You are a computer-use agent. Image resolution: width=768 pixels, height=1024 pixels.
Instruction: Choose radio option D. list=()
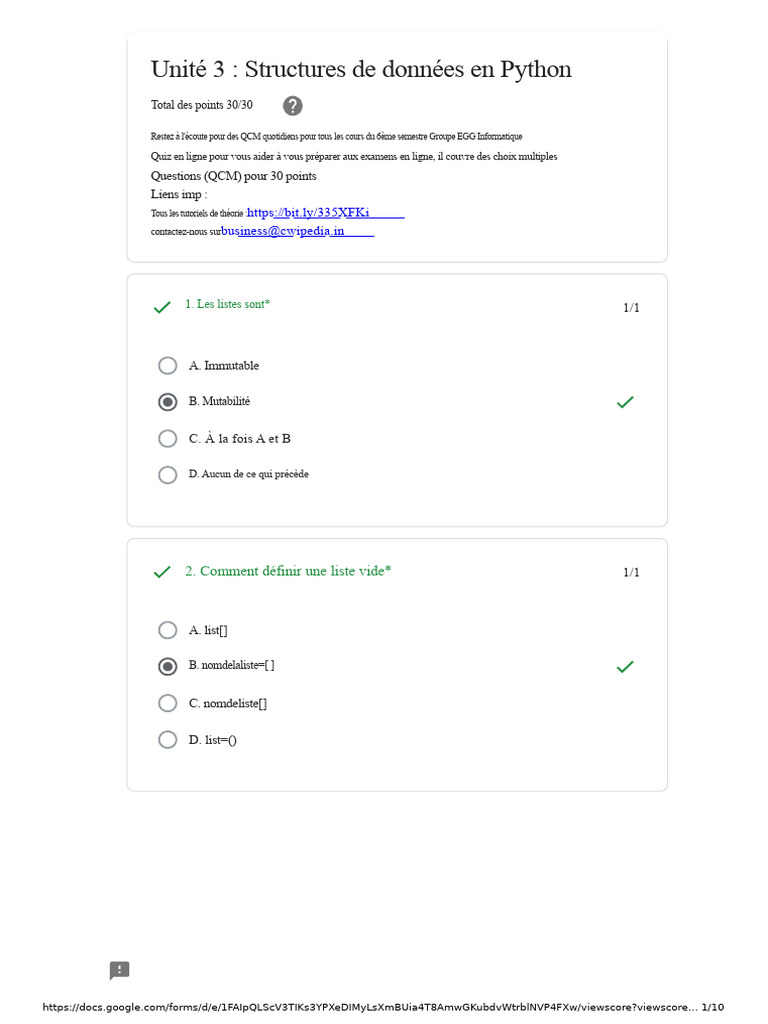(x=168, y=740)
